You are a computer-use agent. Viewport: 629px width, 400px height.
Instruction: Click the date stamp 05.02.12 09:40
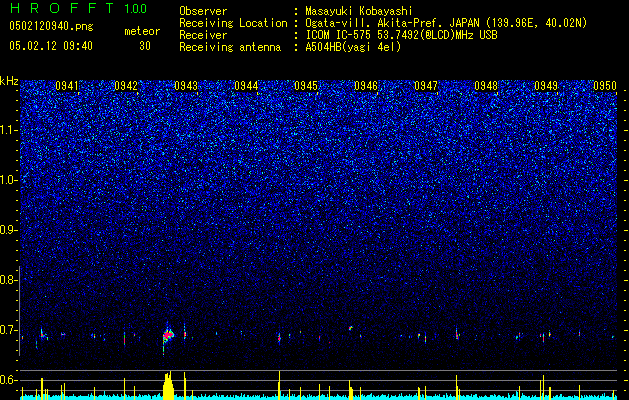pos(51,46)
